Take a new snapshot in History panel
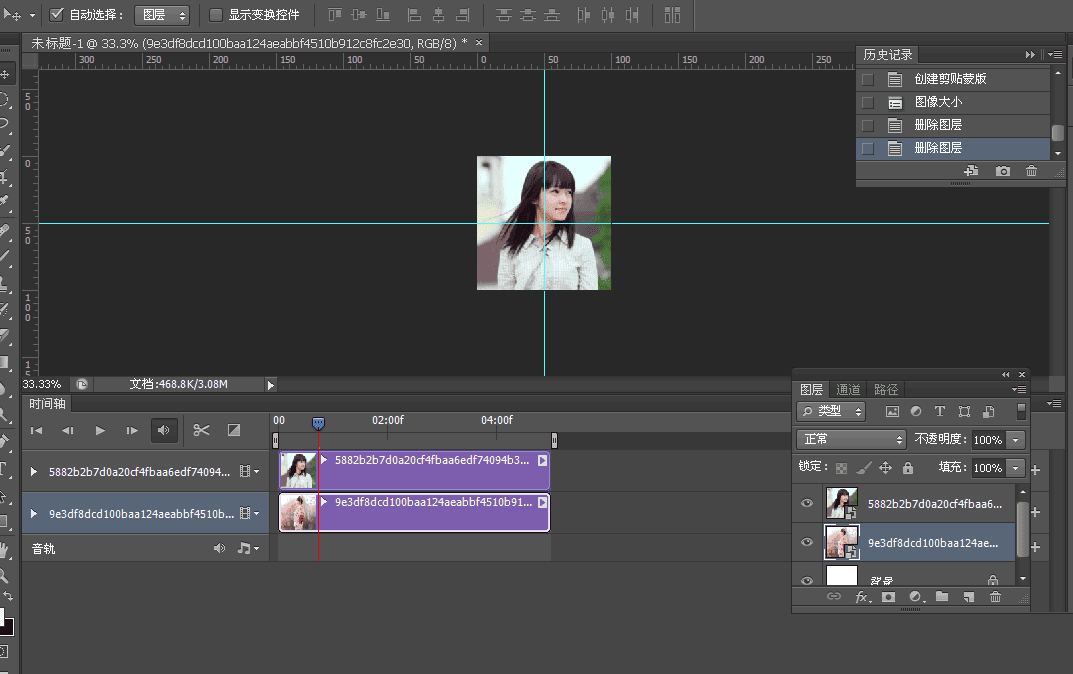Screen dimensions: 1073x674 (x=1002, y=171)
